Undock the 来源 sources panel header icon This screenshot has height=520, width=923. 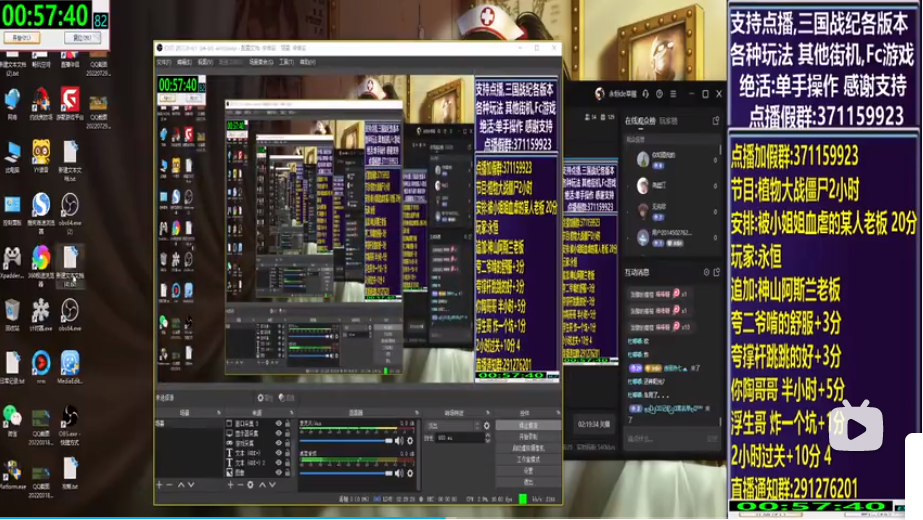click(x=291, y=413)
